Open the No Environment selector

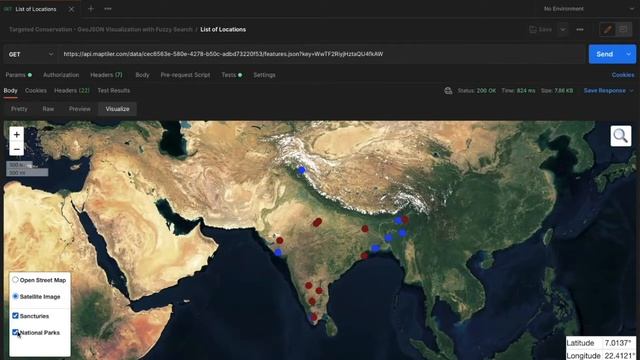click(589, 9)
